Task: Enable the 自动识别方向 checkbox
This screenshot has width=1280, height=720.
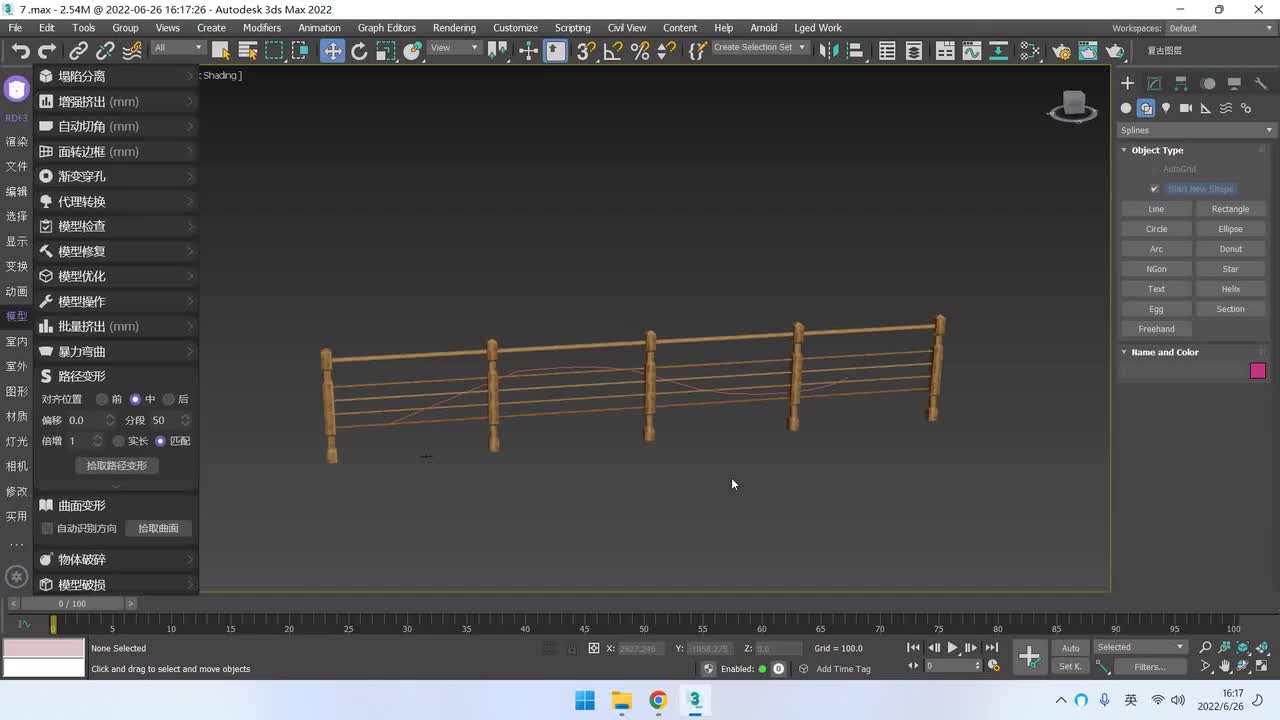Action: [x=46, y=528]
